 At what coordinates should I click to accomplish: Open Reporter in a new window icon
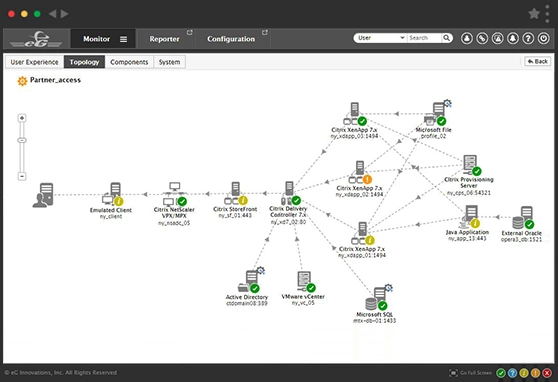pyautogui.click(x=190, y=32)
